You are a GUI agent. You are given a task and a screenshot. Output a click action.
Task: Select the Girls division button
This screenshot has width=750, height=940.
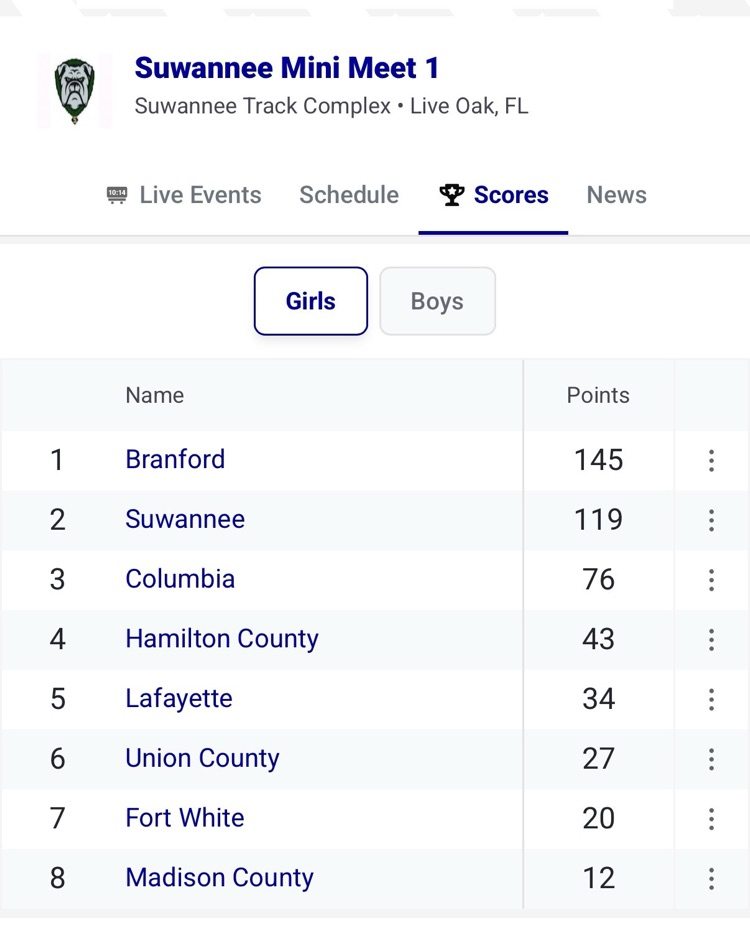coord(310,301)
